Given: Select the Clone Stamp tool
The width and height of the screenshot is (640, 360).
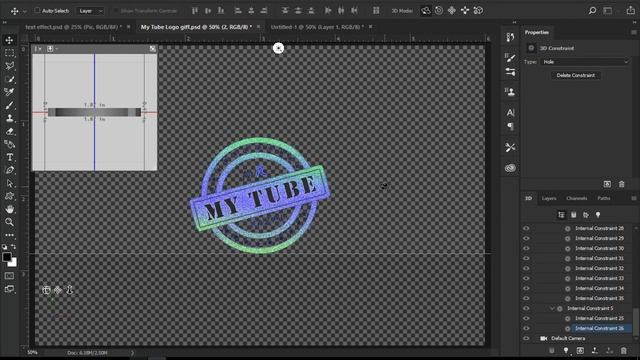Looking at the screenshot, I should tap(9, 118).
